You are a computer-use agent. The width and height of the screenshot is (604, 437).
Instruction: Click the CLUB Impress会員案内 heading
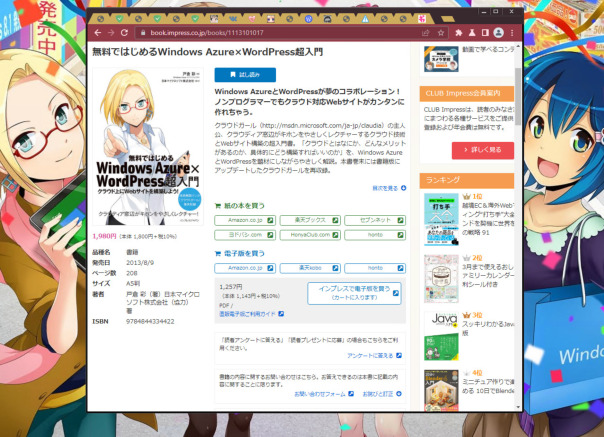(463, 93)
